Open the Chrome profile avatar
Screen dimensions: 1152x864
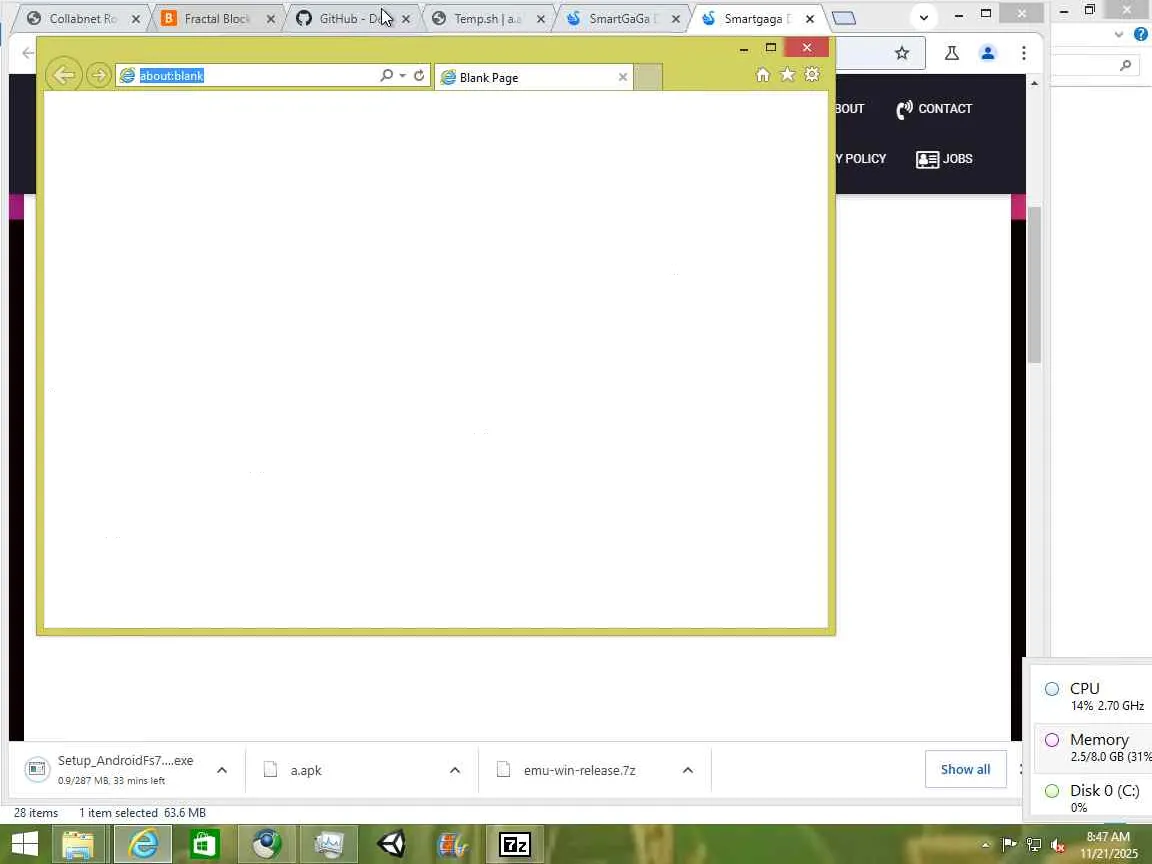pos(987,53)
